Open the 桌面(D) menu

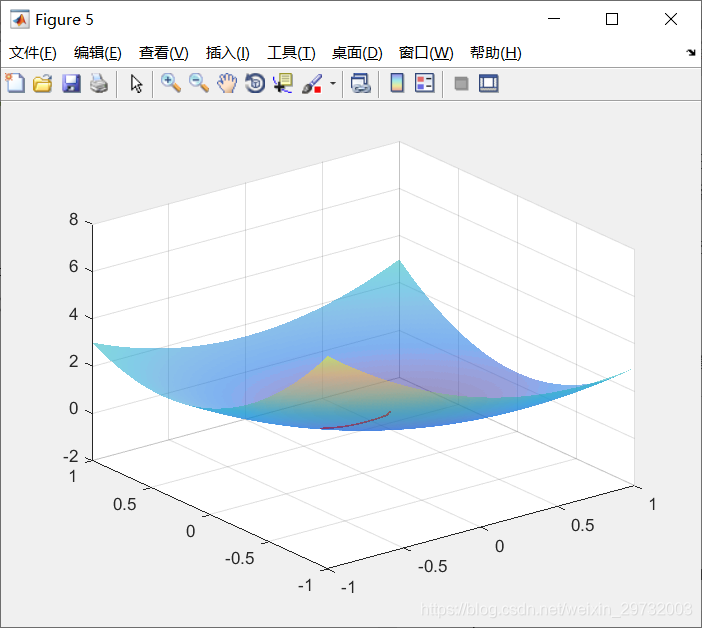pos(357,53)
